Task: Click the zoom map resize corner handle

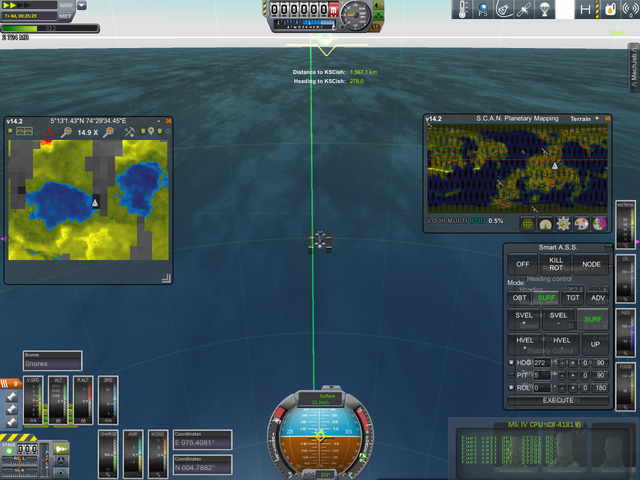Action: 166,278
